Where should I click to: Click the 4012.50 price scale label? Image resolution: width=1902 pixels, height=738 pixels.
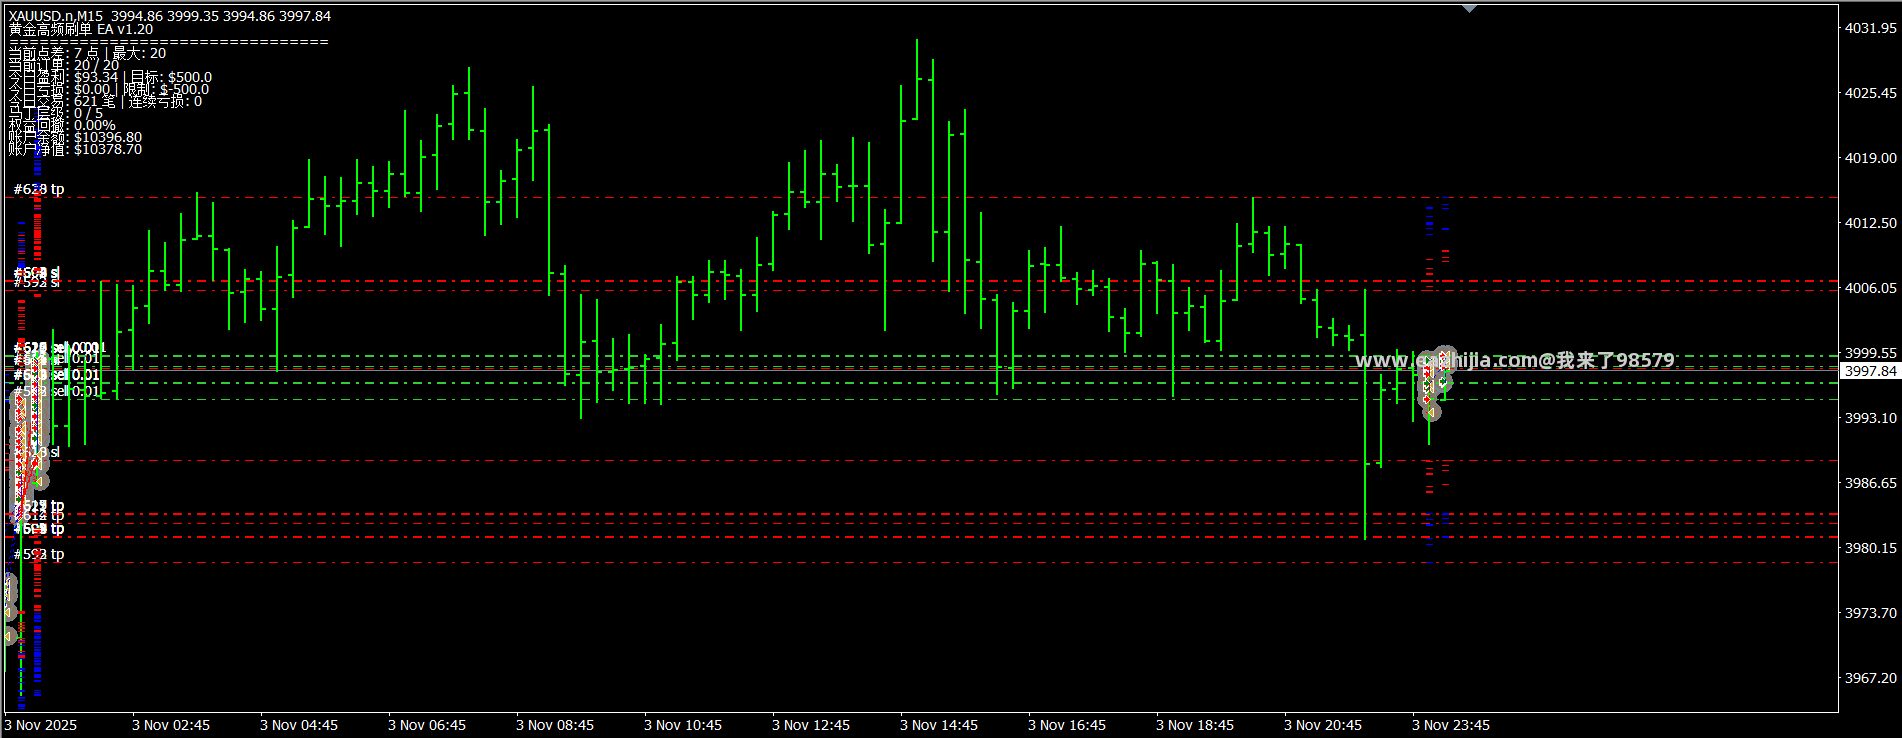pyautogui.click(x=1870, y=223)
